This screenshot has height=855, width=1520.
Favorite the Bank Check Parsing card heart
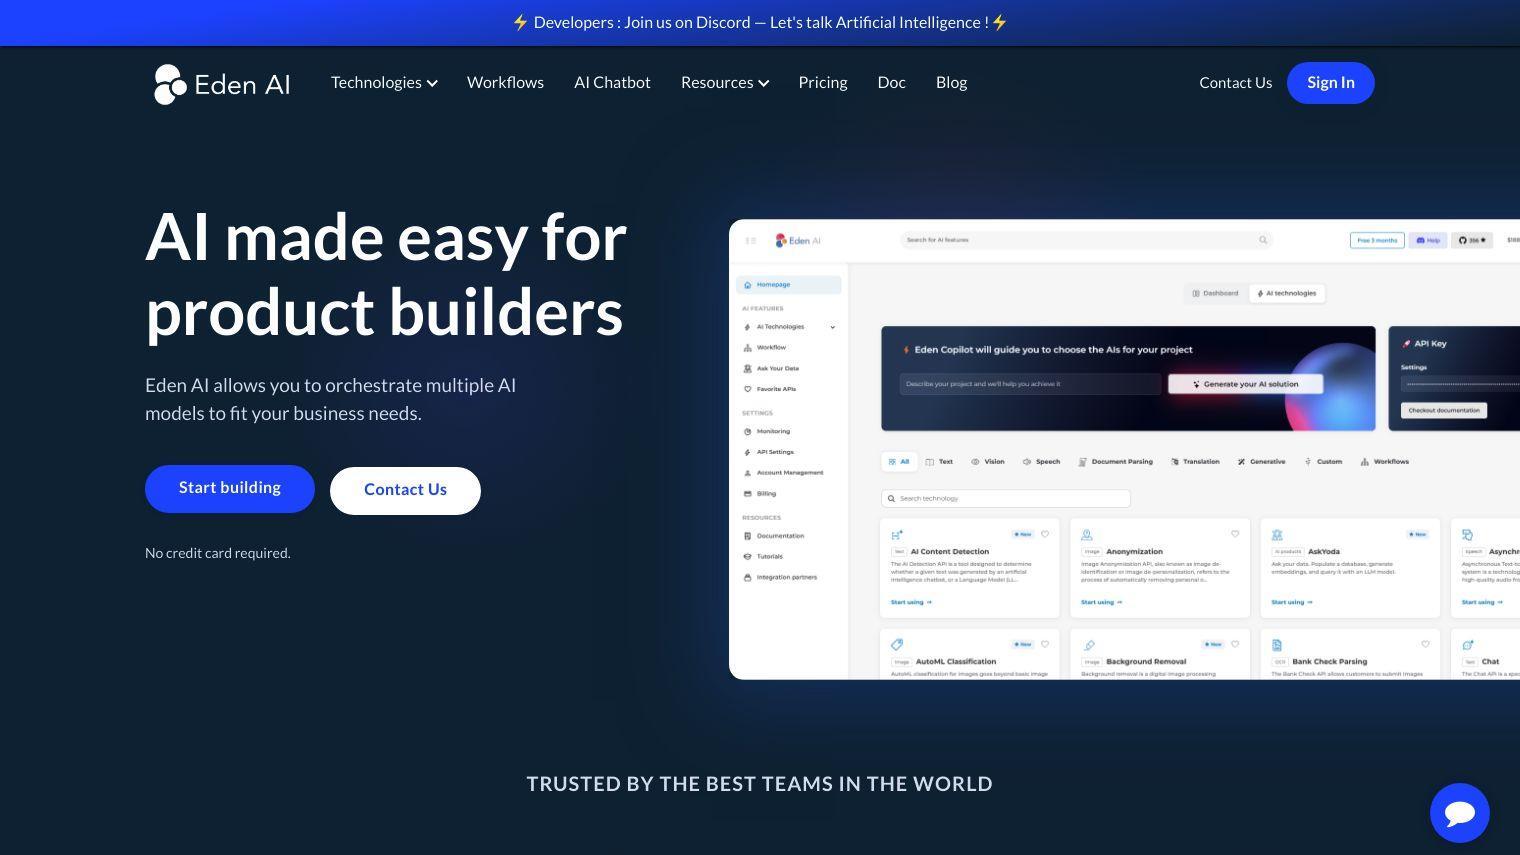[1425, 644]
